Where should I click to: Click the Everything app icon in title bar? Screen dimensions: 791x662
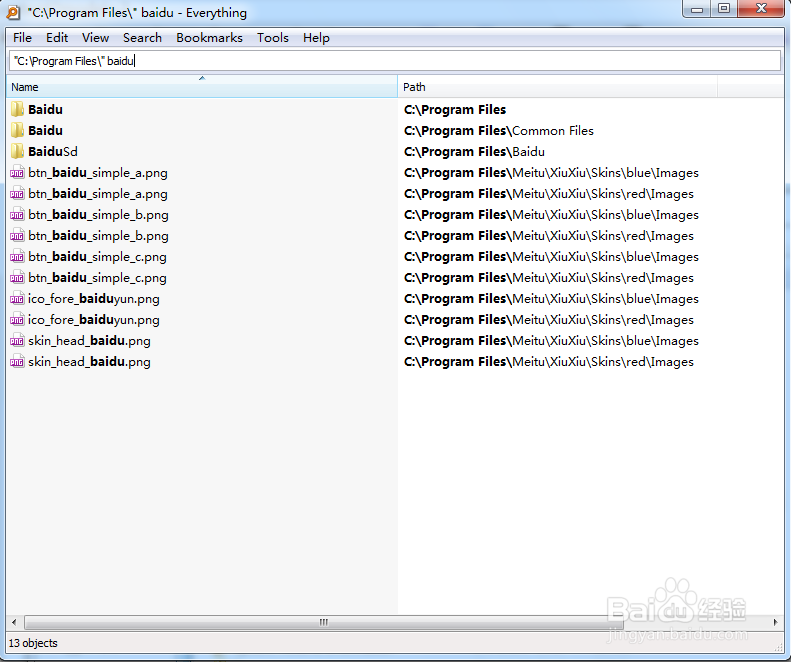13,12
